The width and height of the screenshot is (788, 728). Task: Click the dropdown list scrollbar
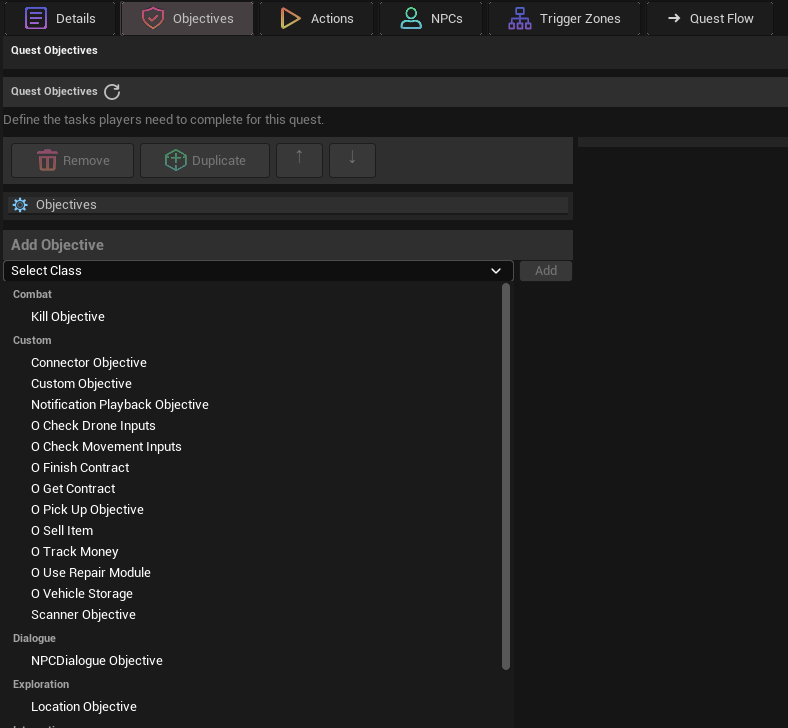(506, 476)
